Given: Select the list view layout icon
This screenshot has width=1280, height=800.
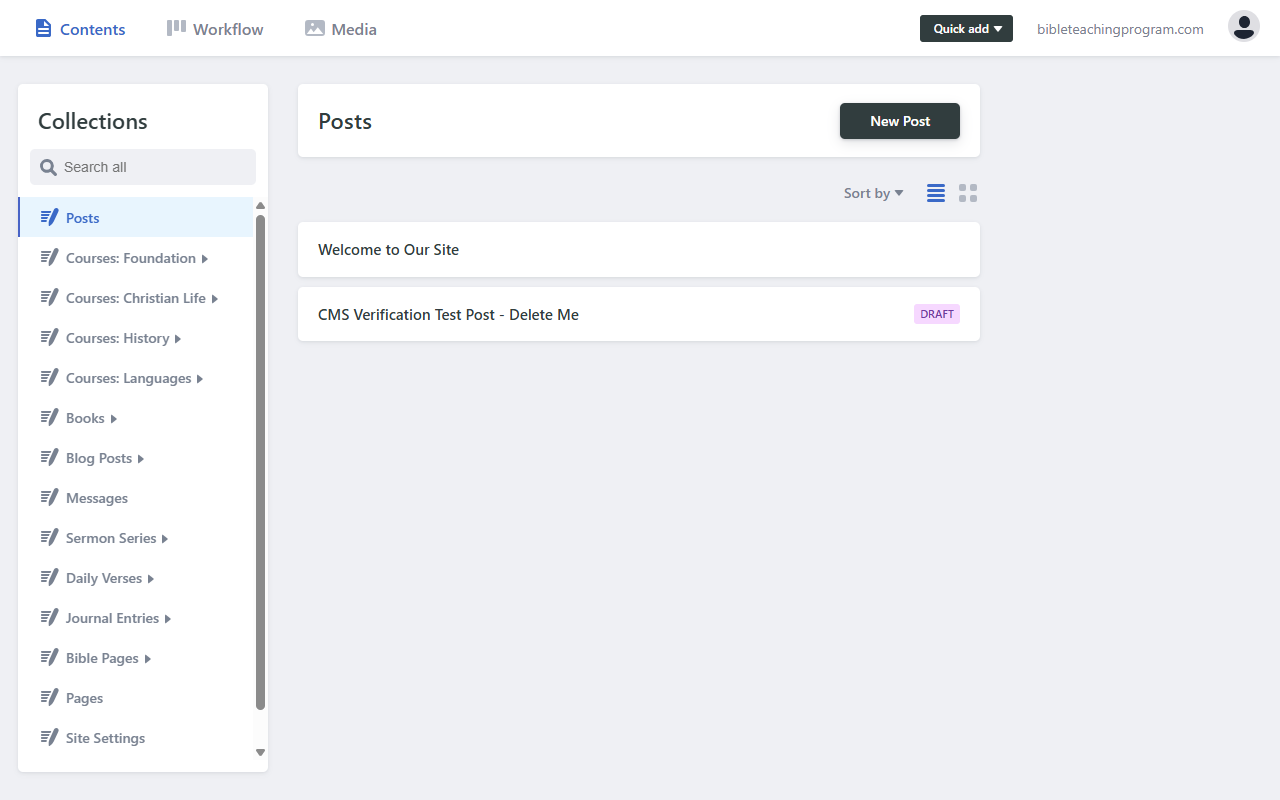Looking at the screenshot, I should [935, 193].
